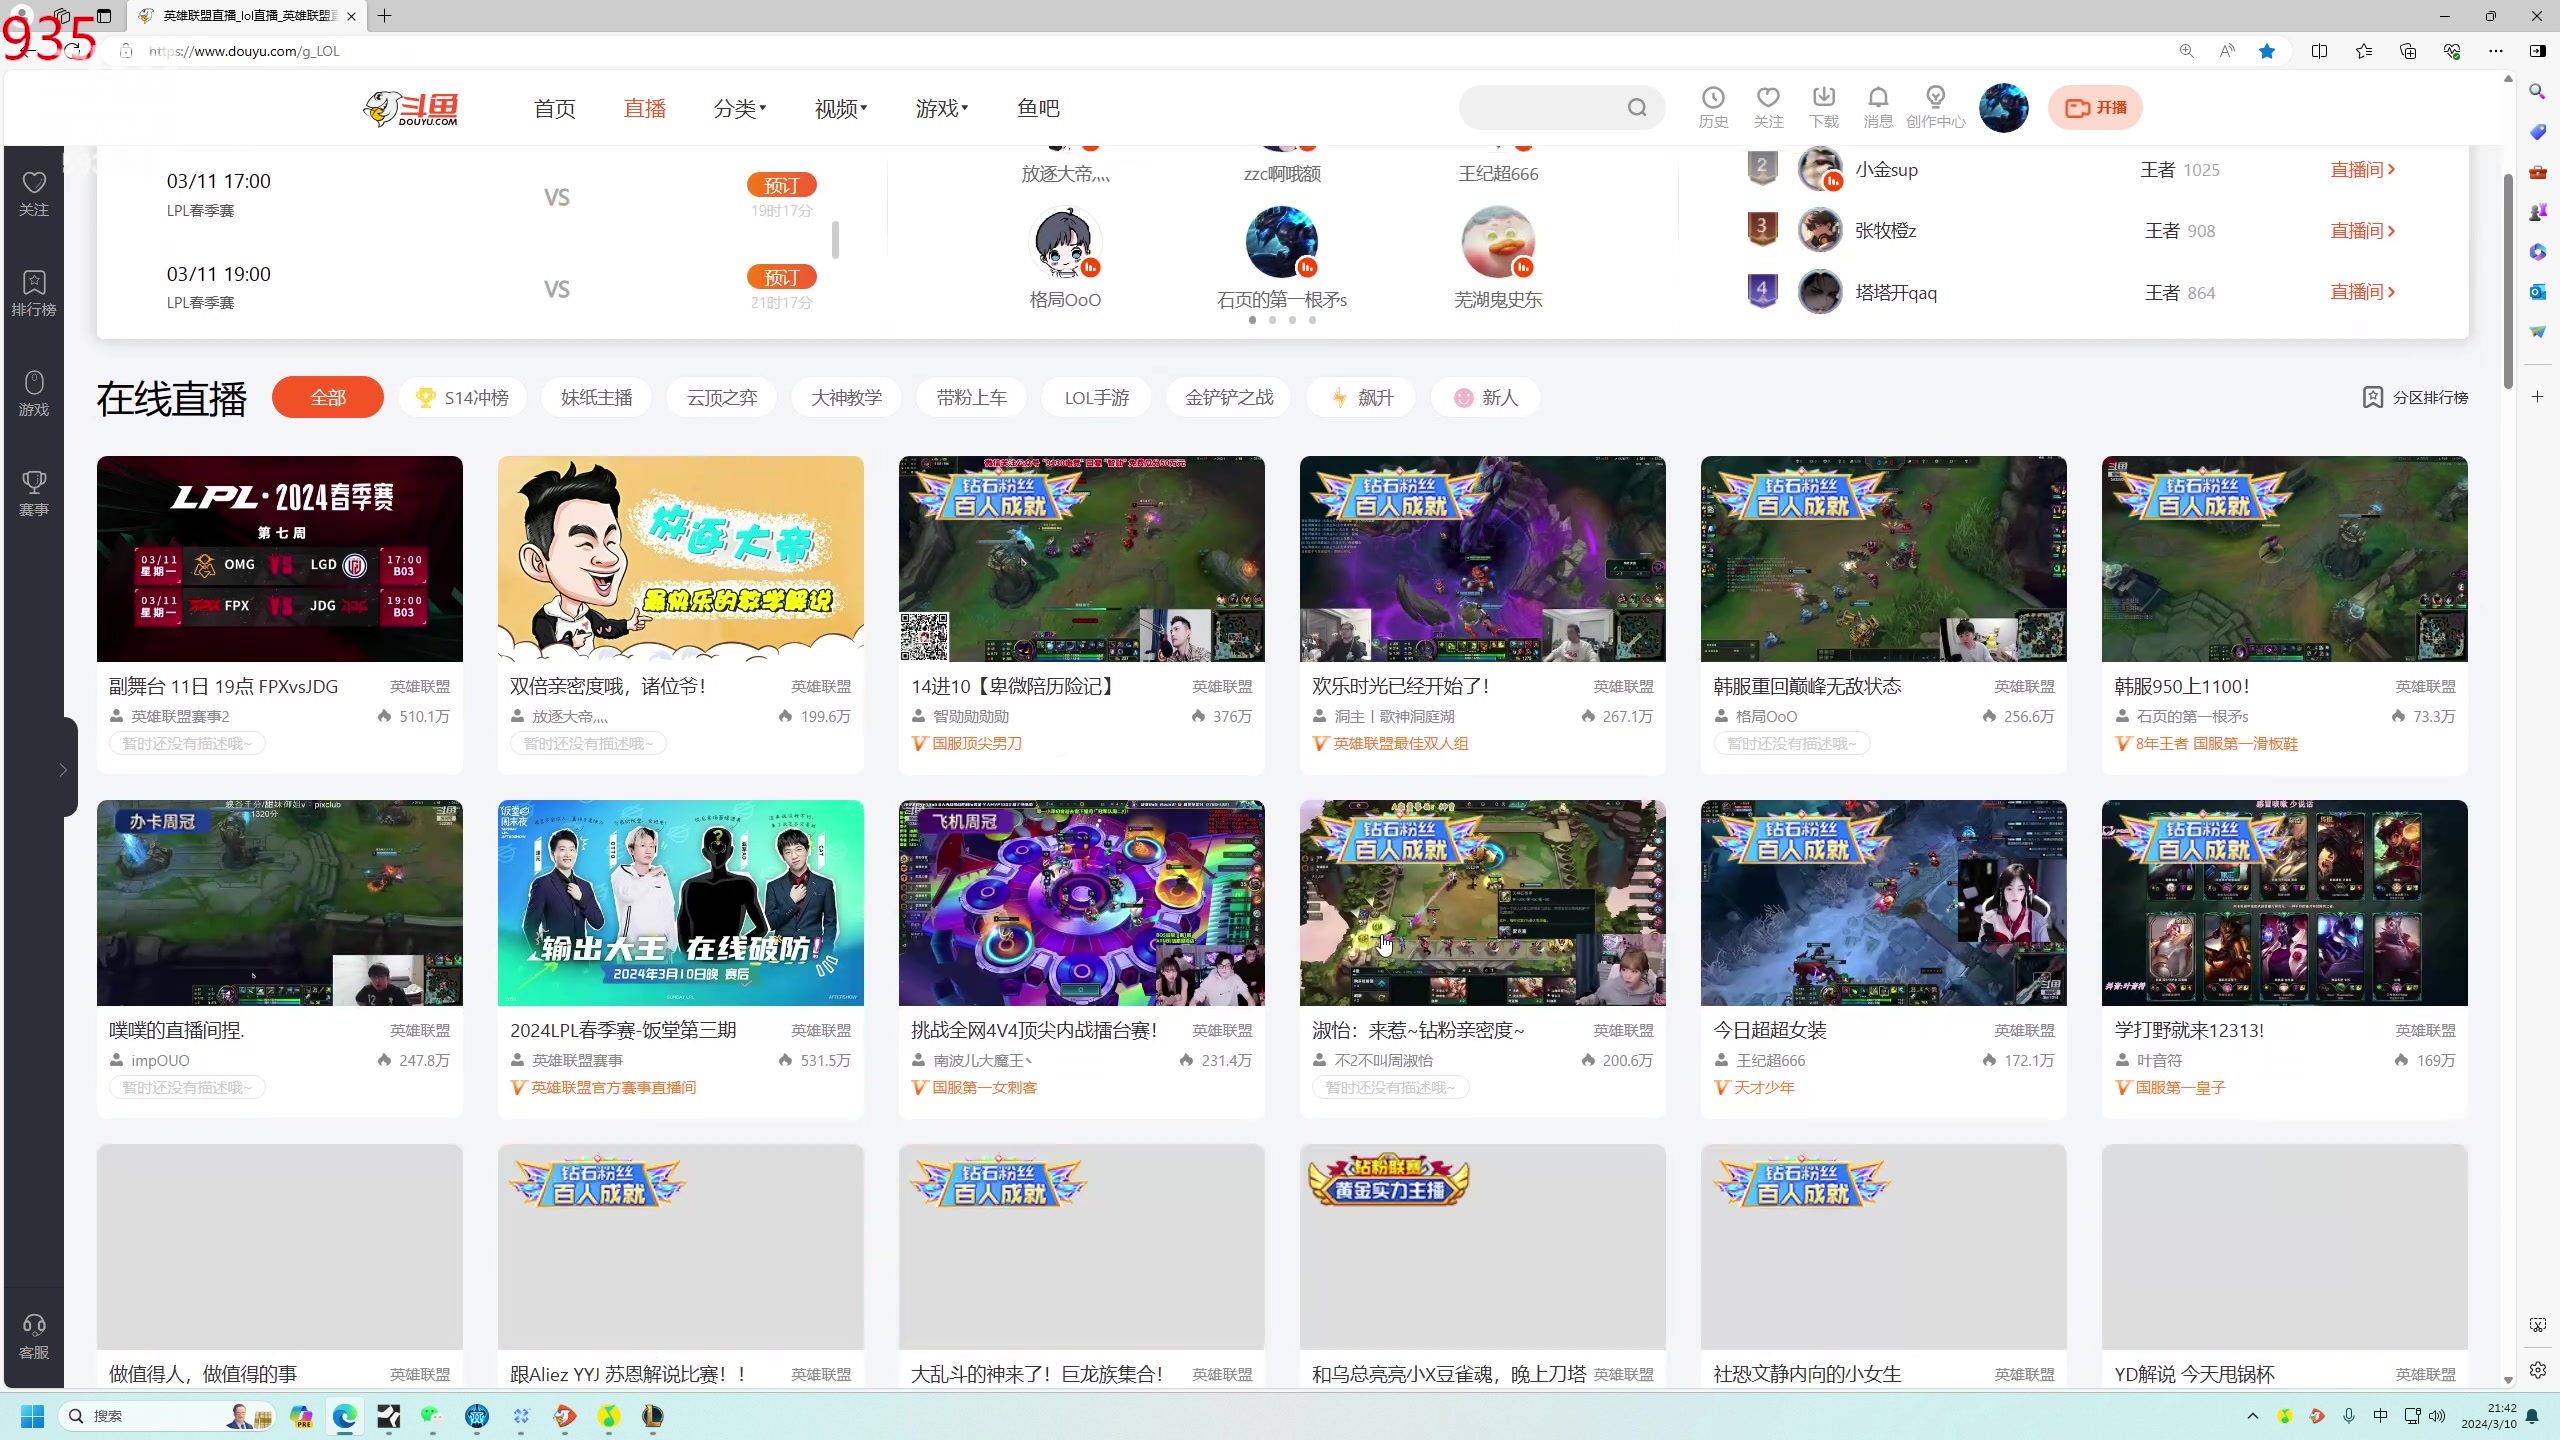Open stream titled 今日超超女装
The image size is (2560, 1440).
point(1770,1030)
